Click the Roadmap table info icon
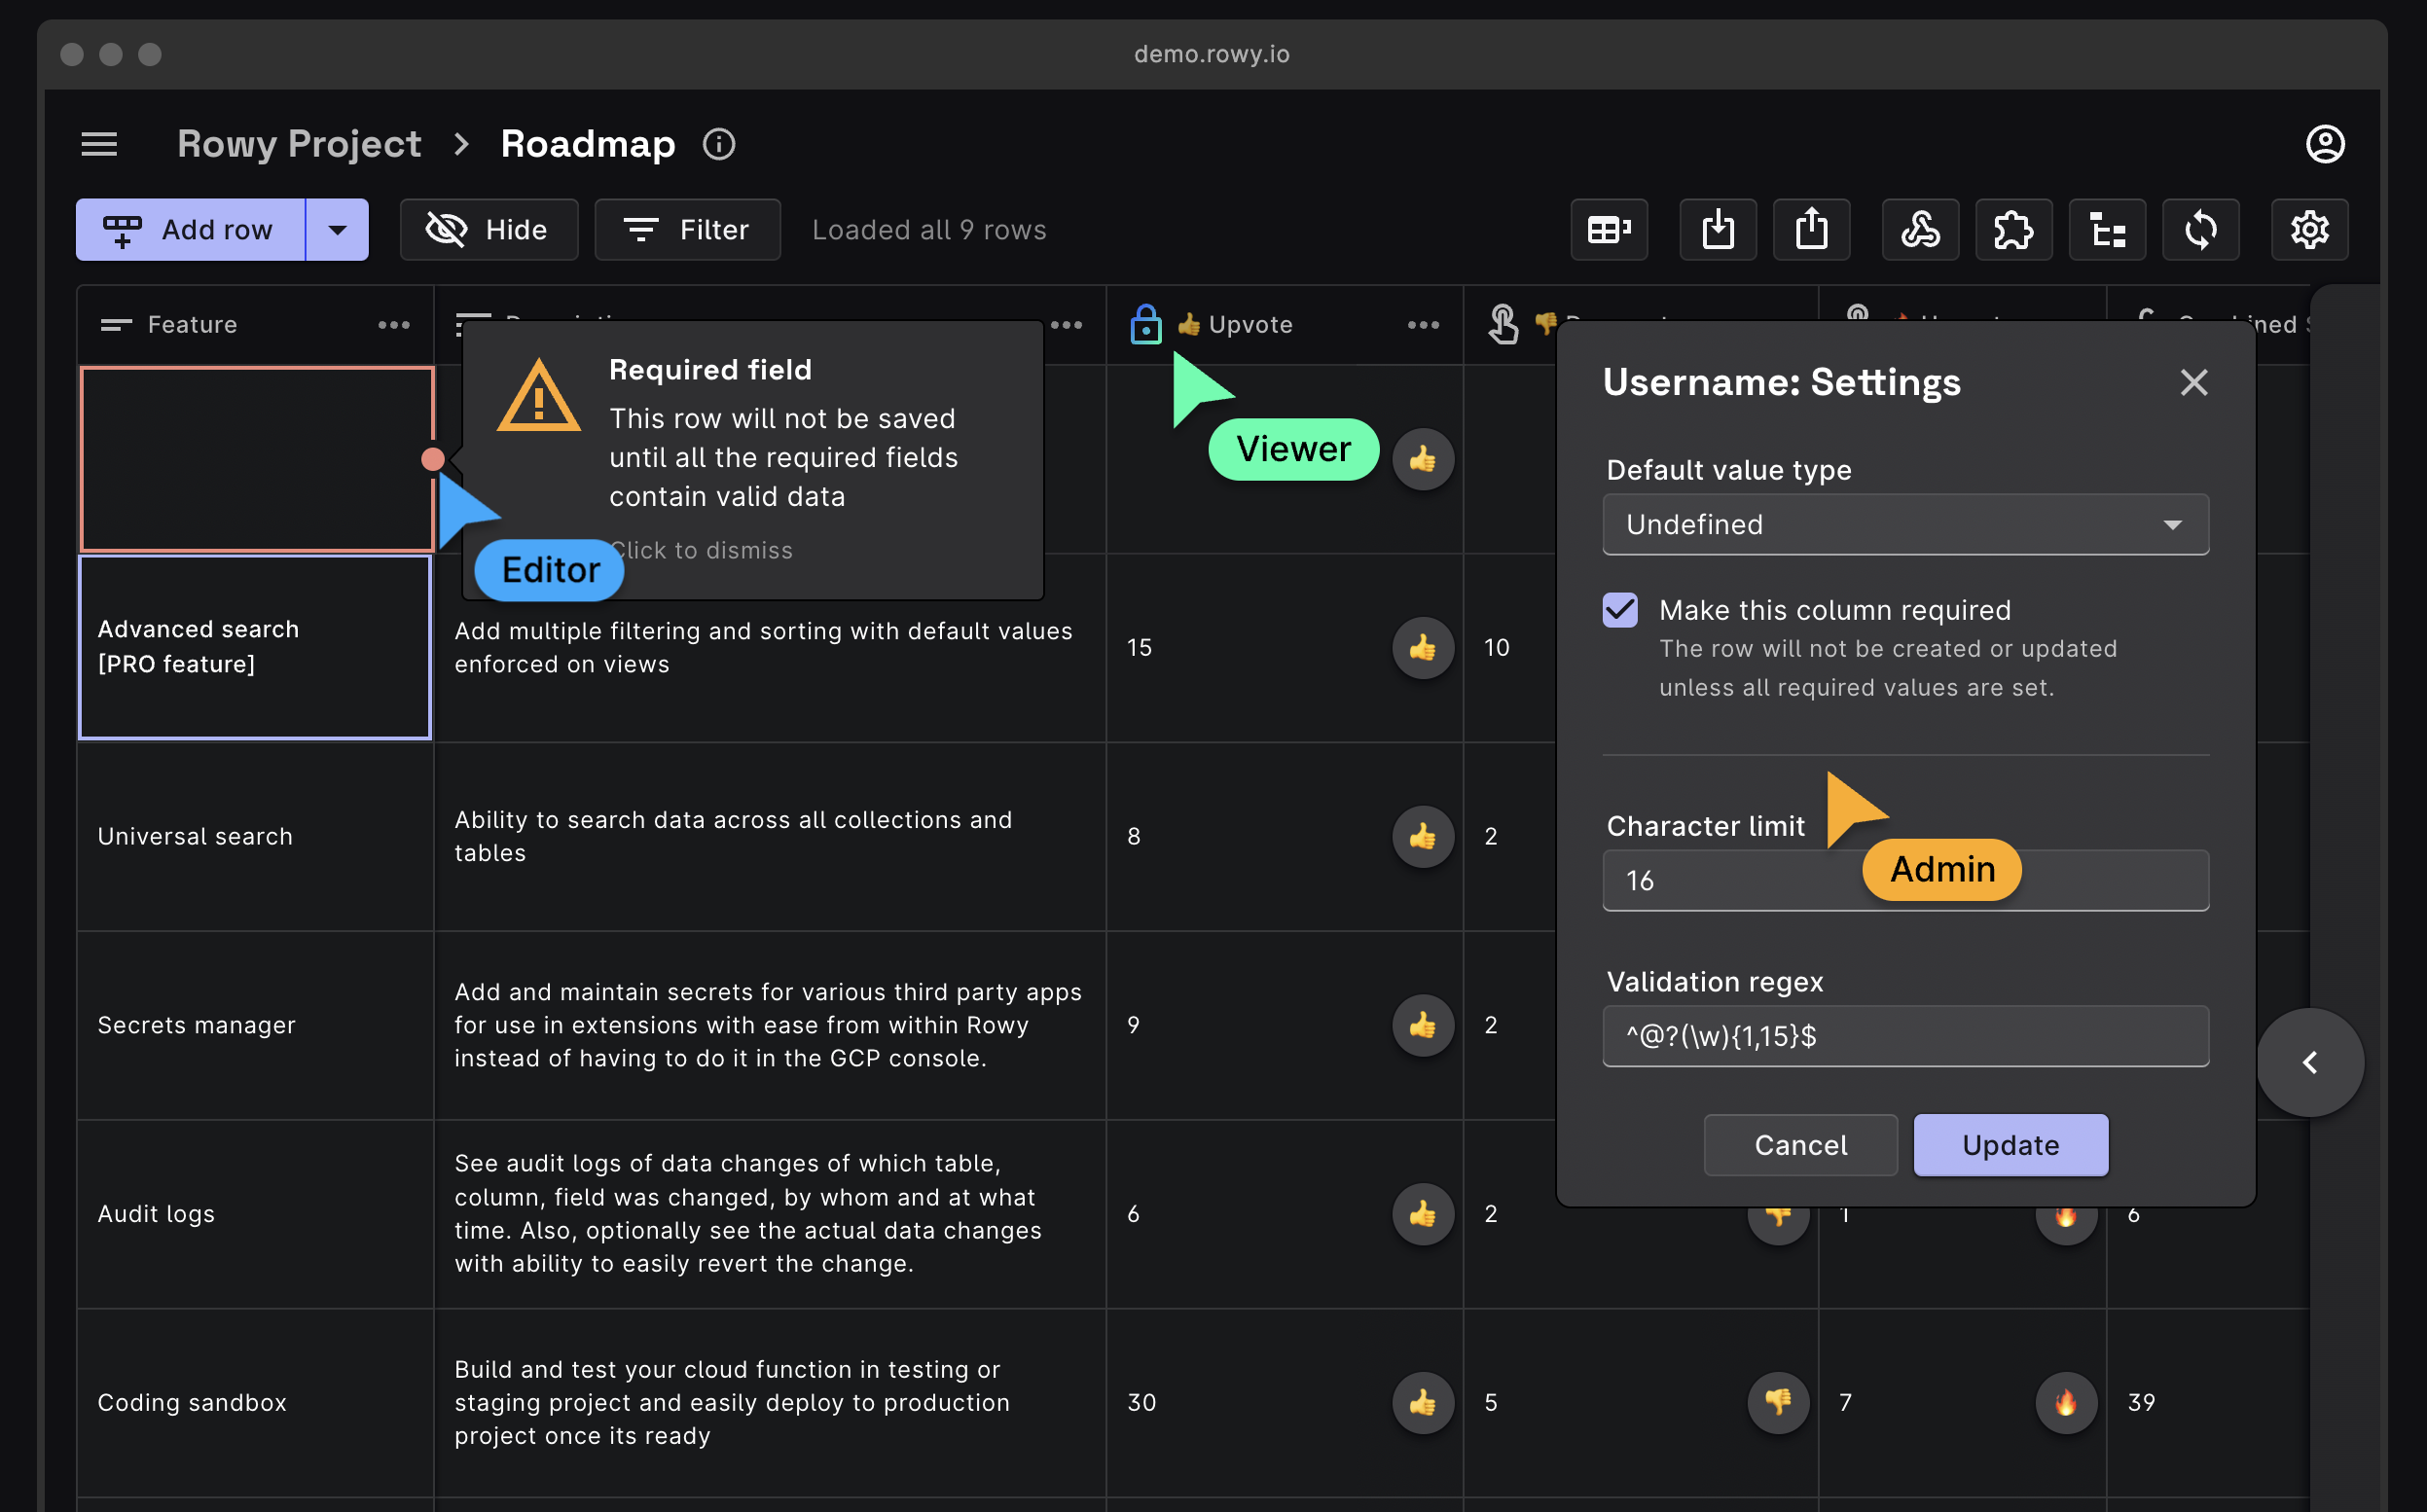Screen dimensions: 2427x1512 point(718,144)
